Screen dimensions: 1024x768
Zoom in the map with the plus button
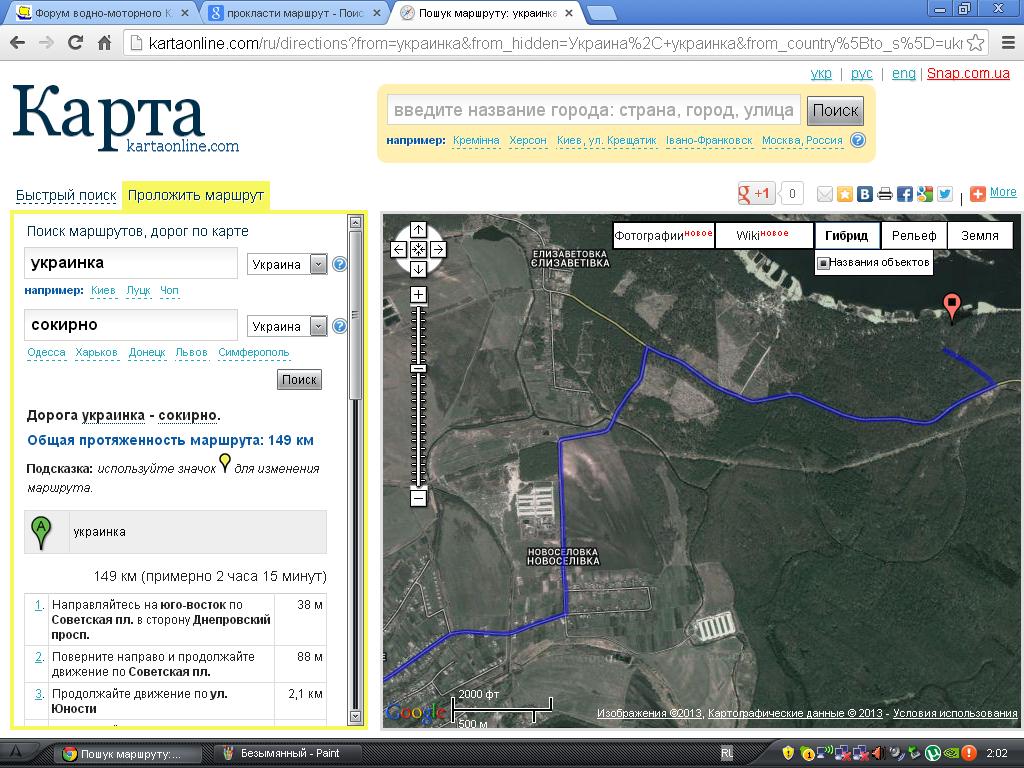pos(419,295)
